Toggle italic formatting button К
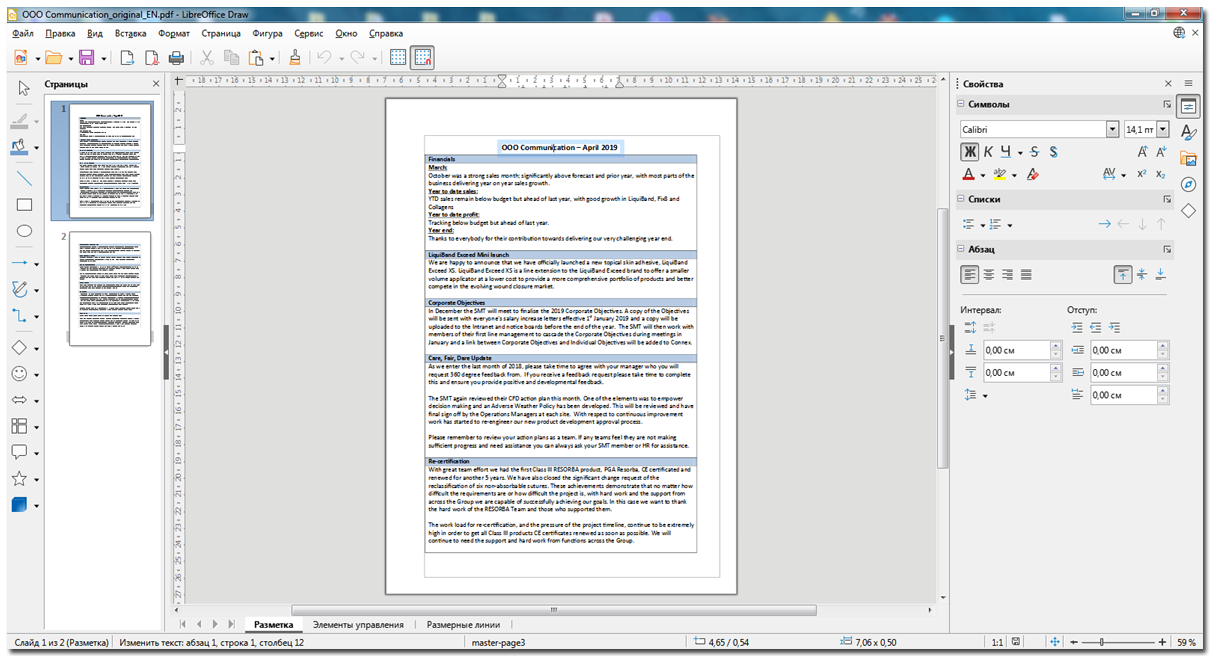Screen dimensions: 1210x656 click(x=988, y=152)
